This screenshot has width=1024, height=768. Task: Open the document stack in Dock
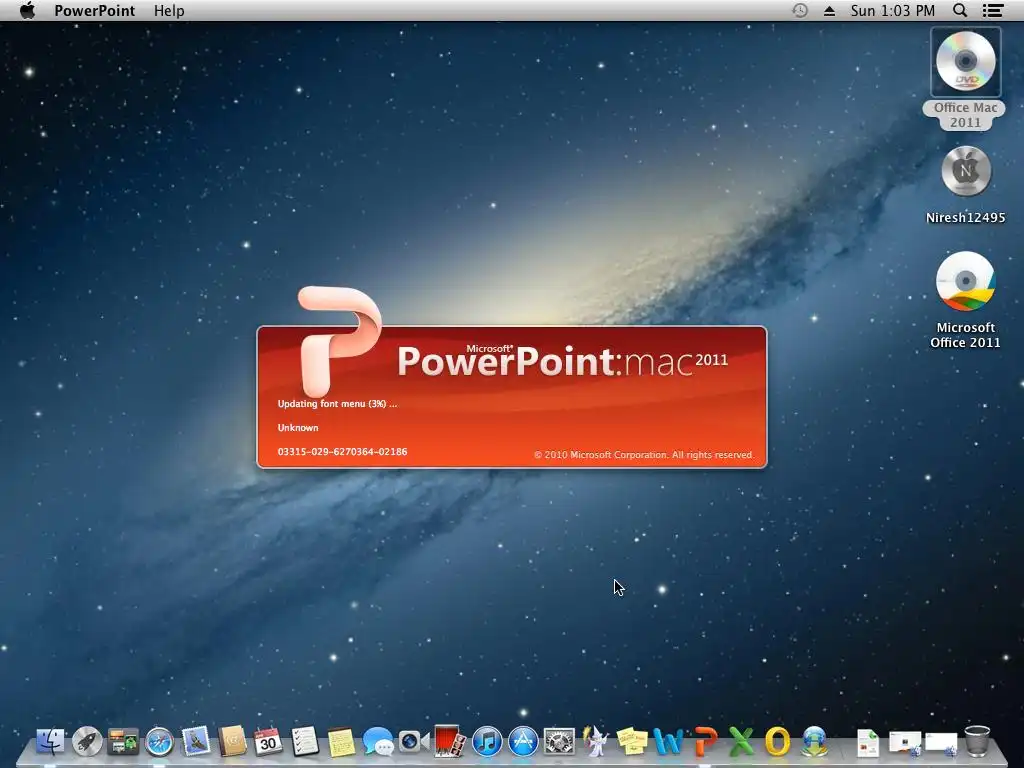click(x=868, y=743)
